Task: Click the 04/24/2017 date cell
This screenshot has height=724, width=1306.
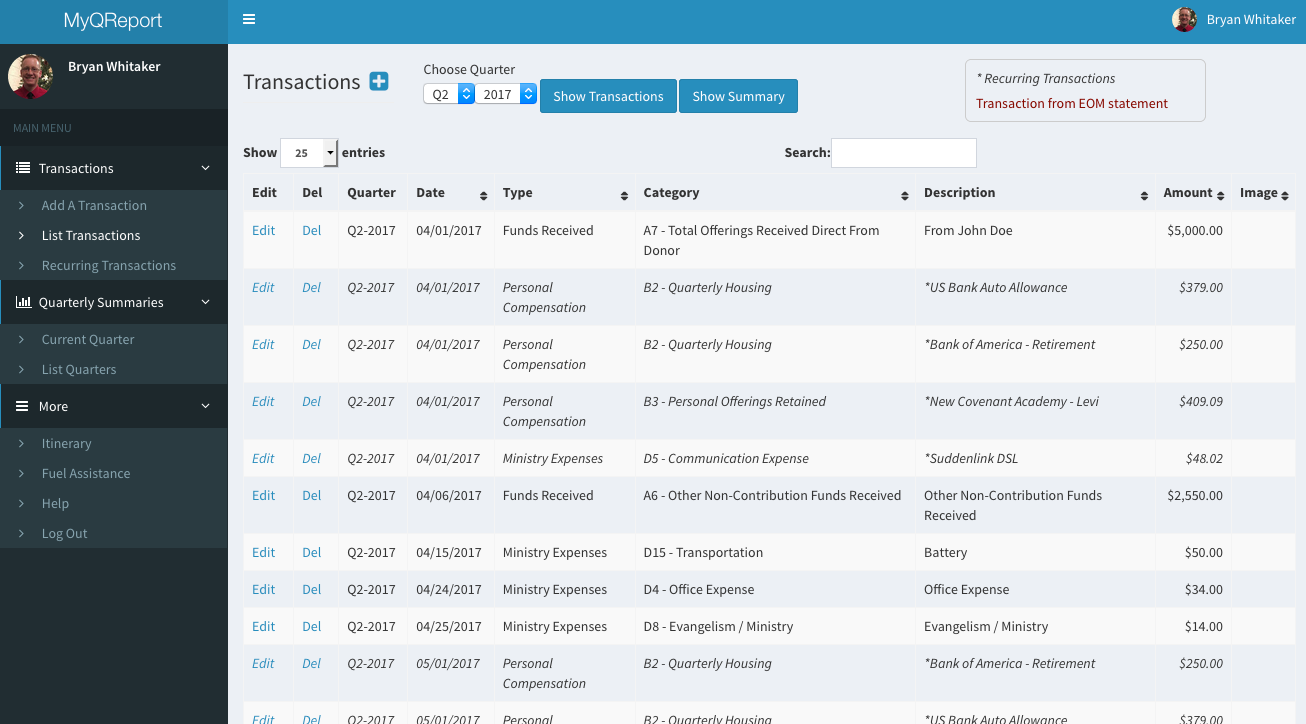Action: click(449, 589)
